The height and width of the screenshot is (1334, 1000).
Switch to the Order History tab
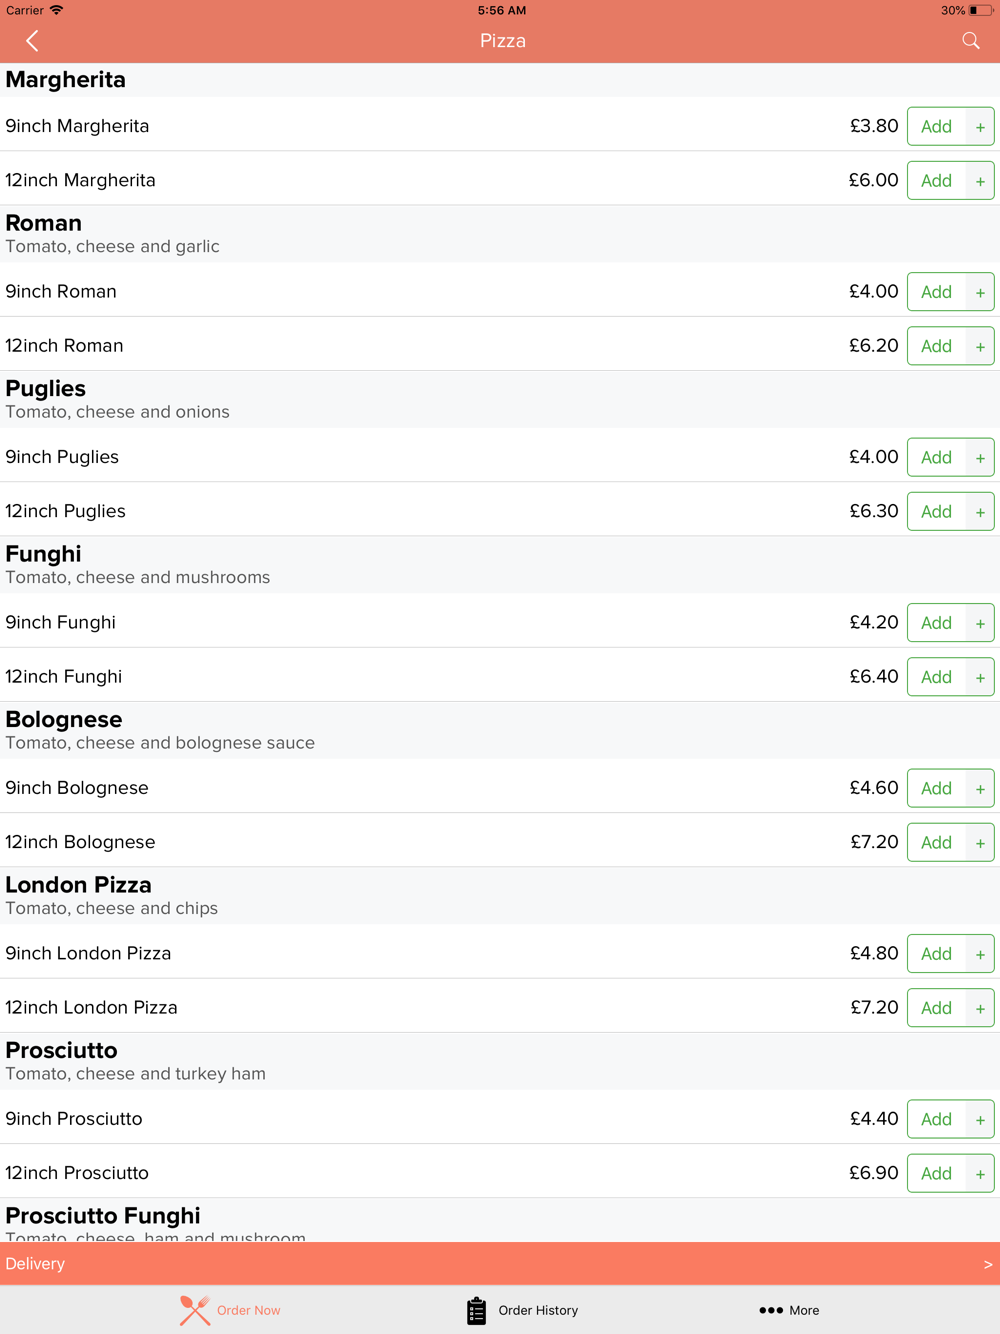(522, 1310)
